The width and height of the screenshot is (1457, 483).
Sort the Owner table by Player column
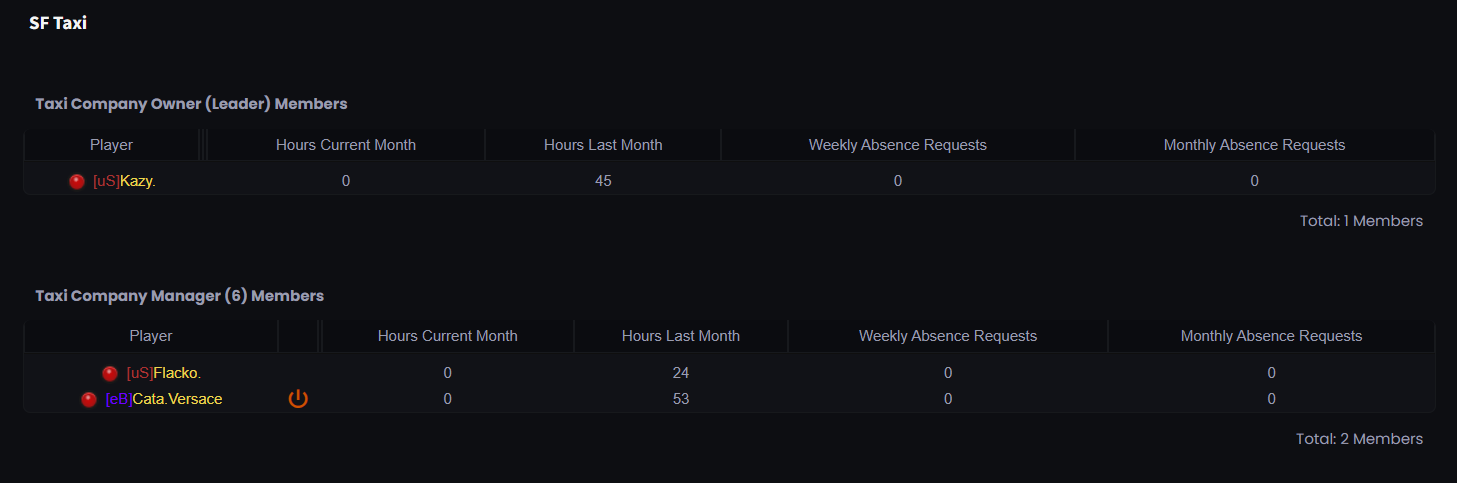click(111, 145)
